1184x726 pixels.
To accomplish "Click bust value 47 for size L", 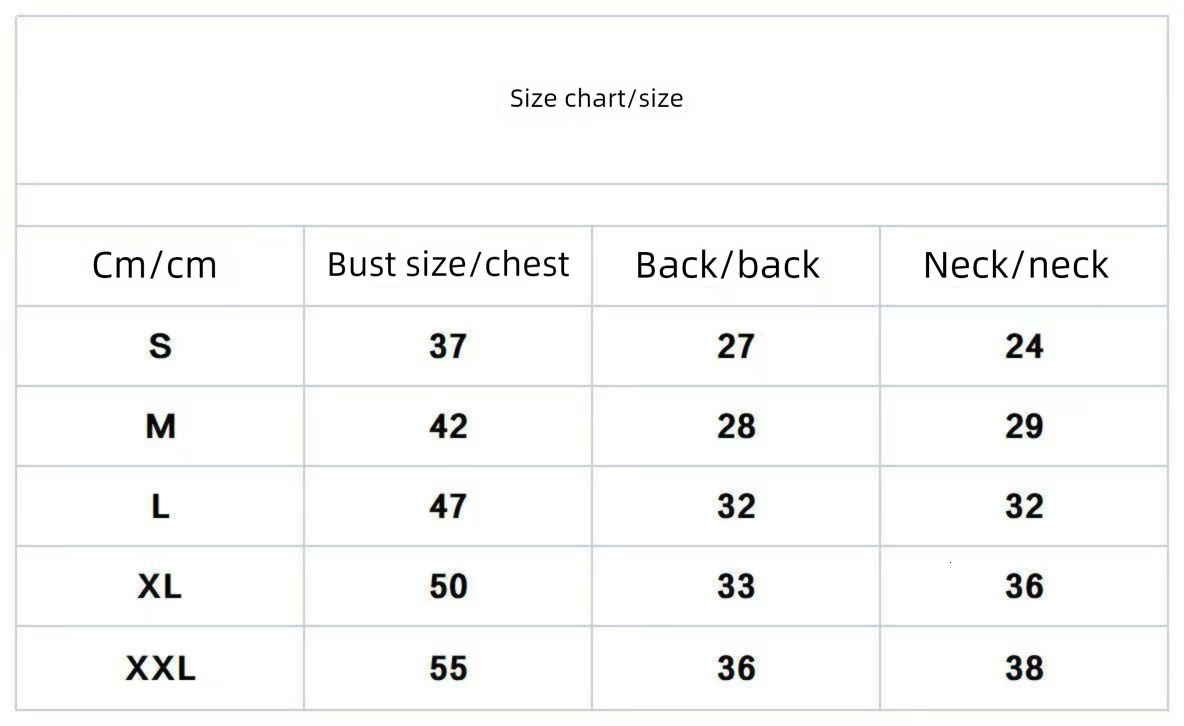I will coord(448,507).
